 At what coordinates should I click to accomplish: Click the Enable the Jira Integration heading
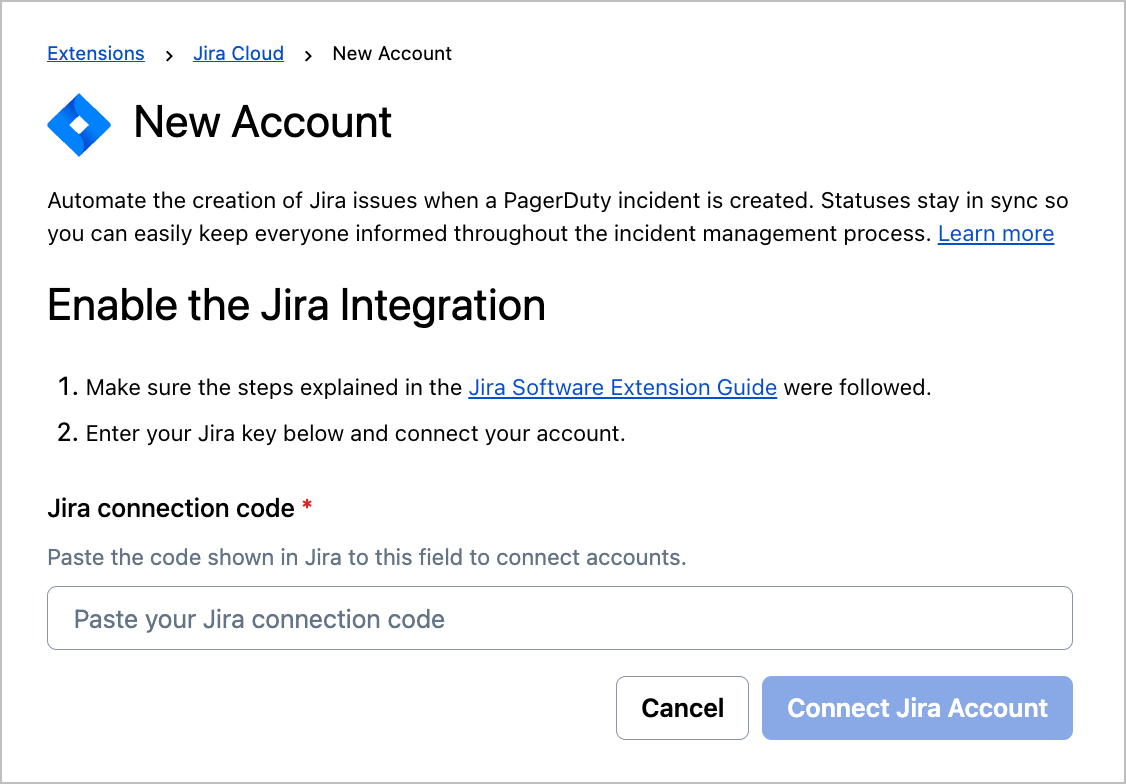point(296,305)
